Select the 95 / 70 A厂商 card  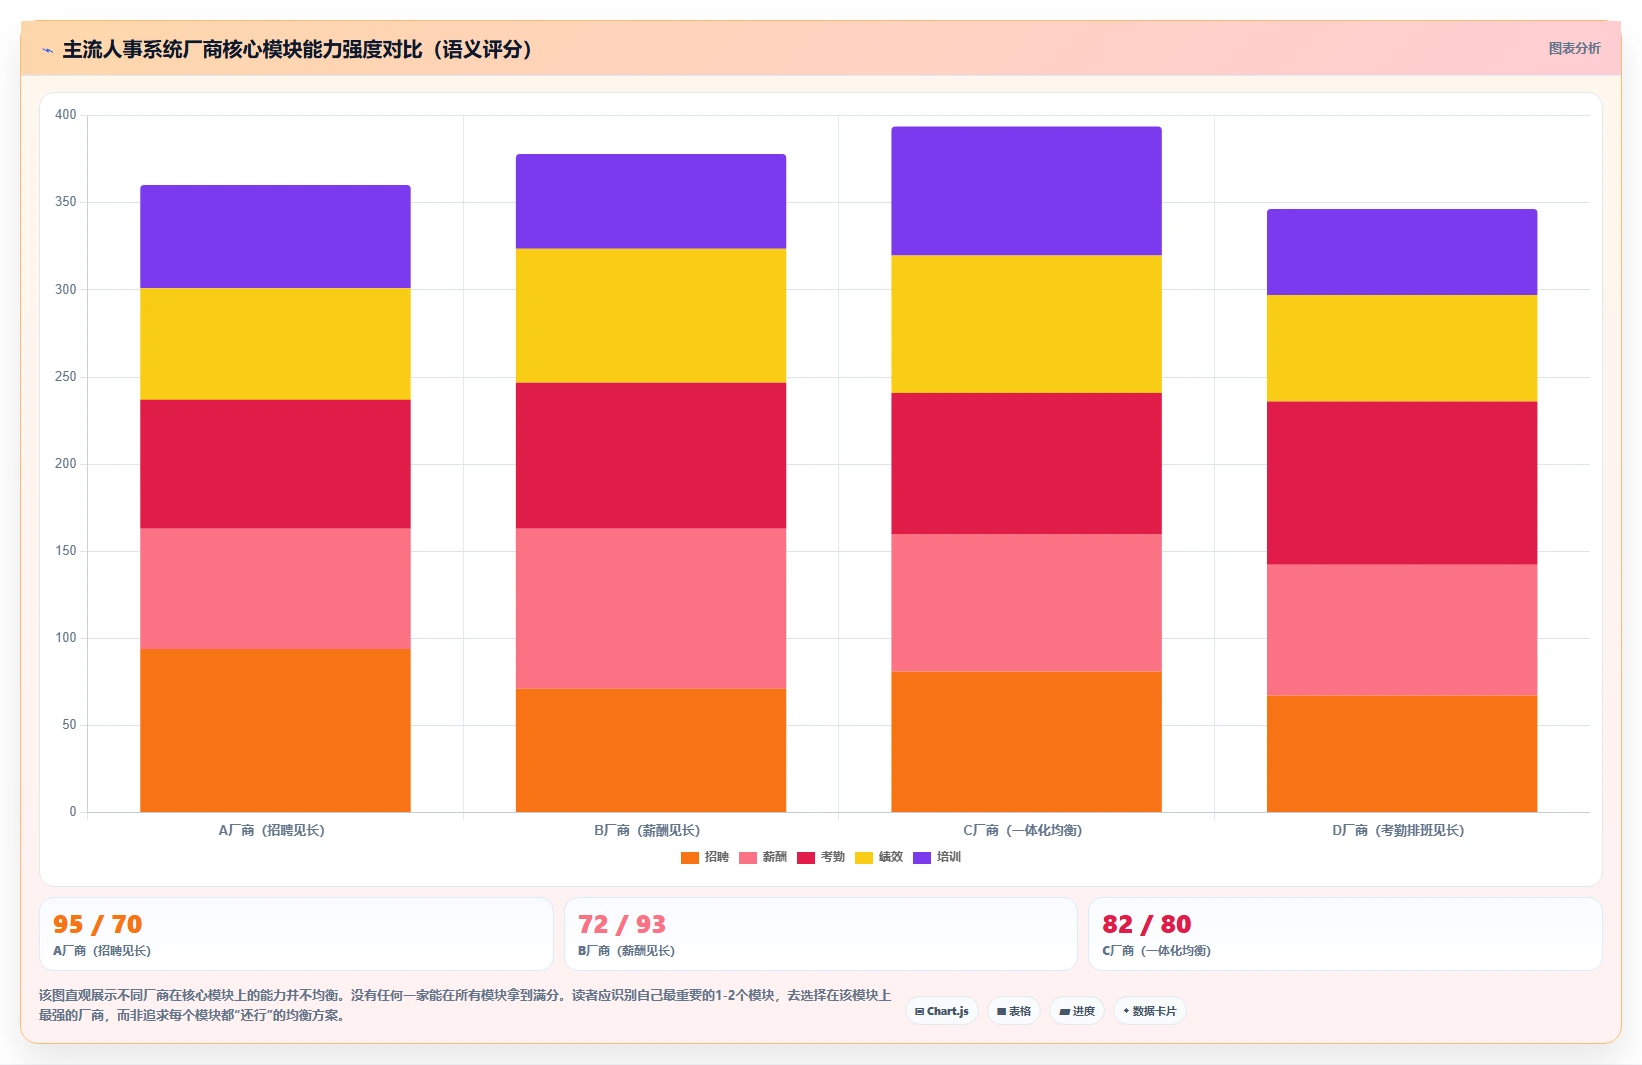[296, 934]
